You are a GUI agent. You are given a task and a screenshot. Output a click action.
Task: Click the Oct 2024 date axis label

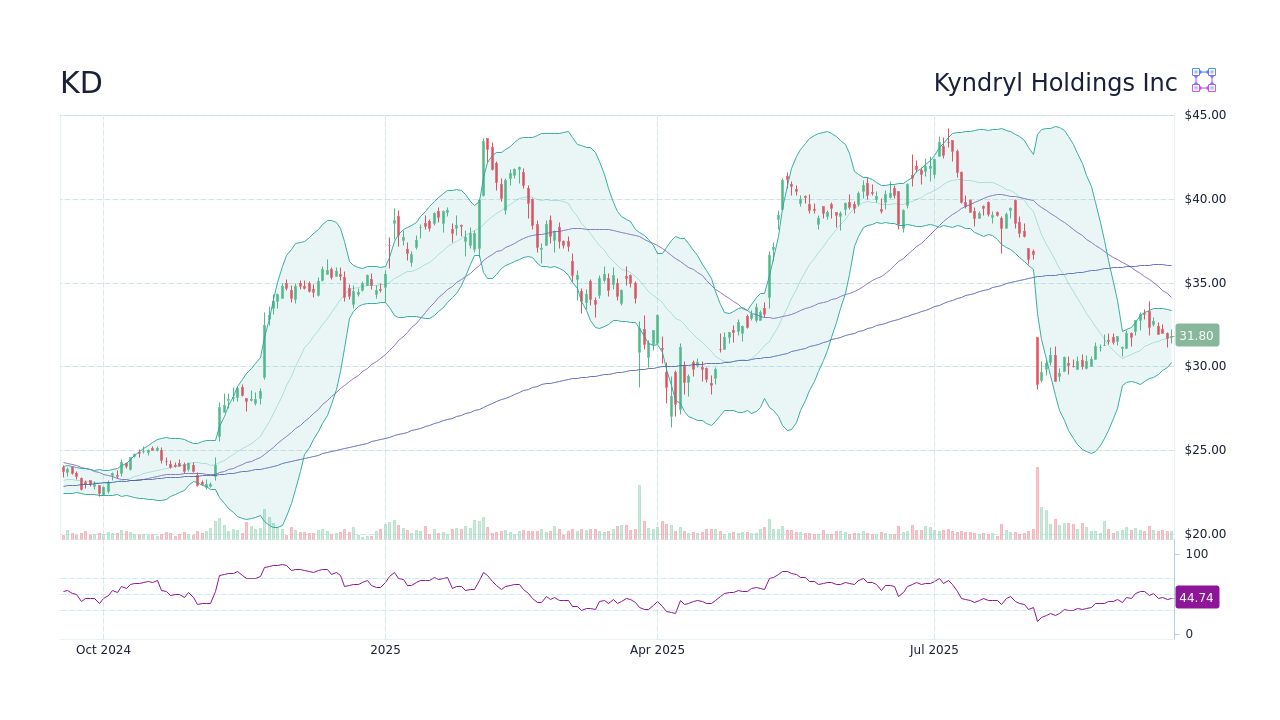[x=103, y=649]
